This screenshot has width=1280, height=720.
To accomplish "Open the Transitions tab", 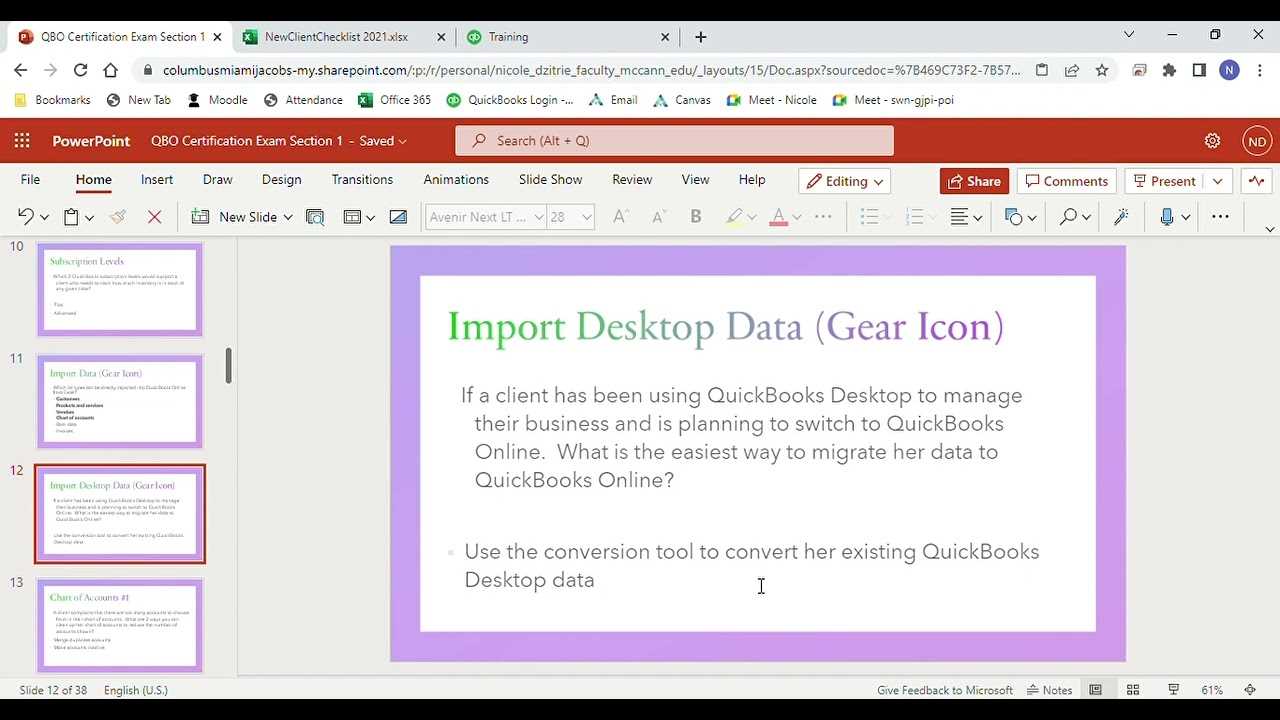I will tap(362, 180).
